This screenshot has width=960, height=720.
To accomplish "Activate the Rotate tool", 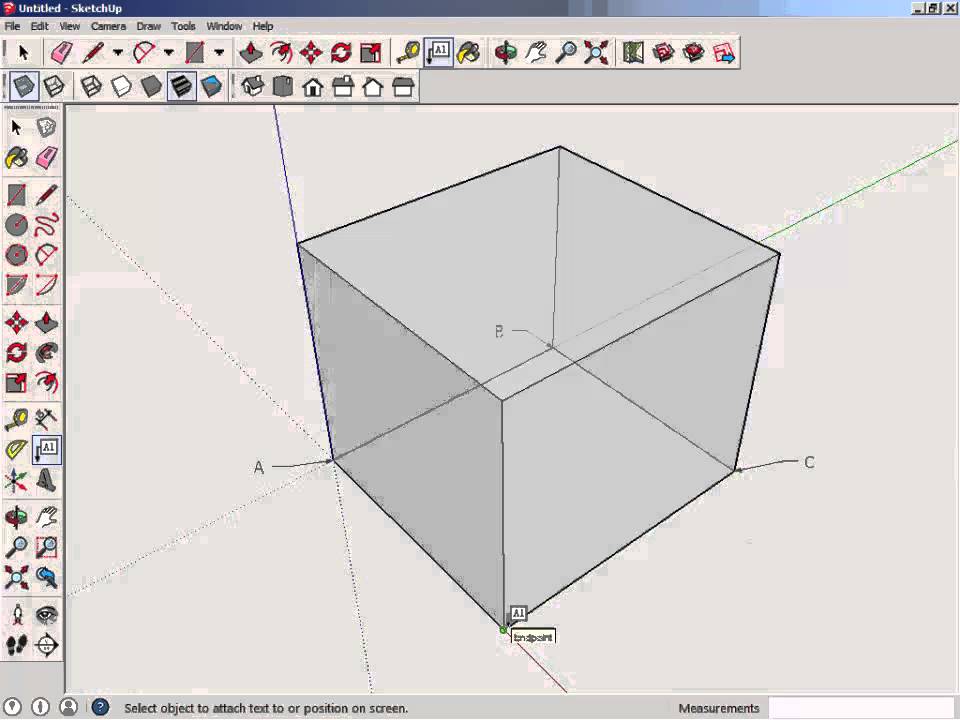I will click(x=341, y=52).
